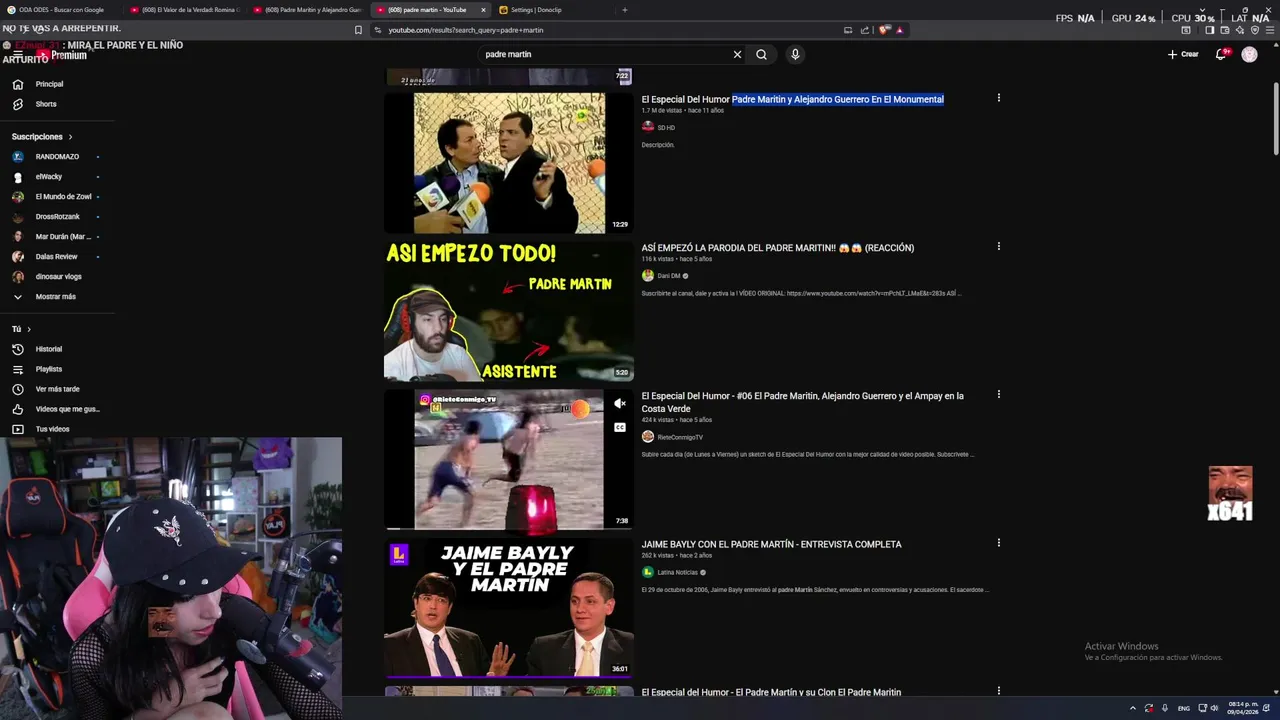Click the magnifying glass search button

point(761,54)
